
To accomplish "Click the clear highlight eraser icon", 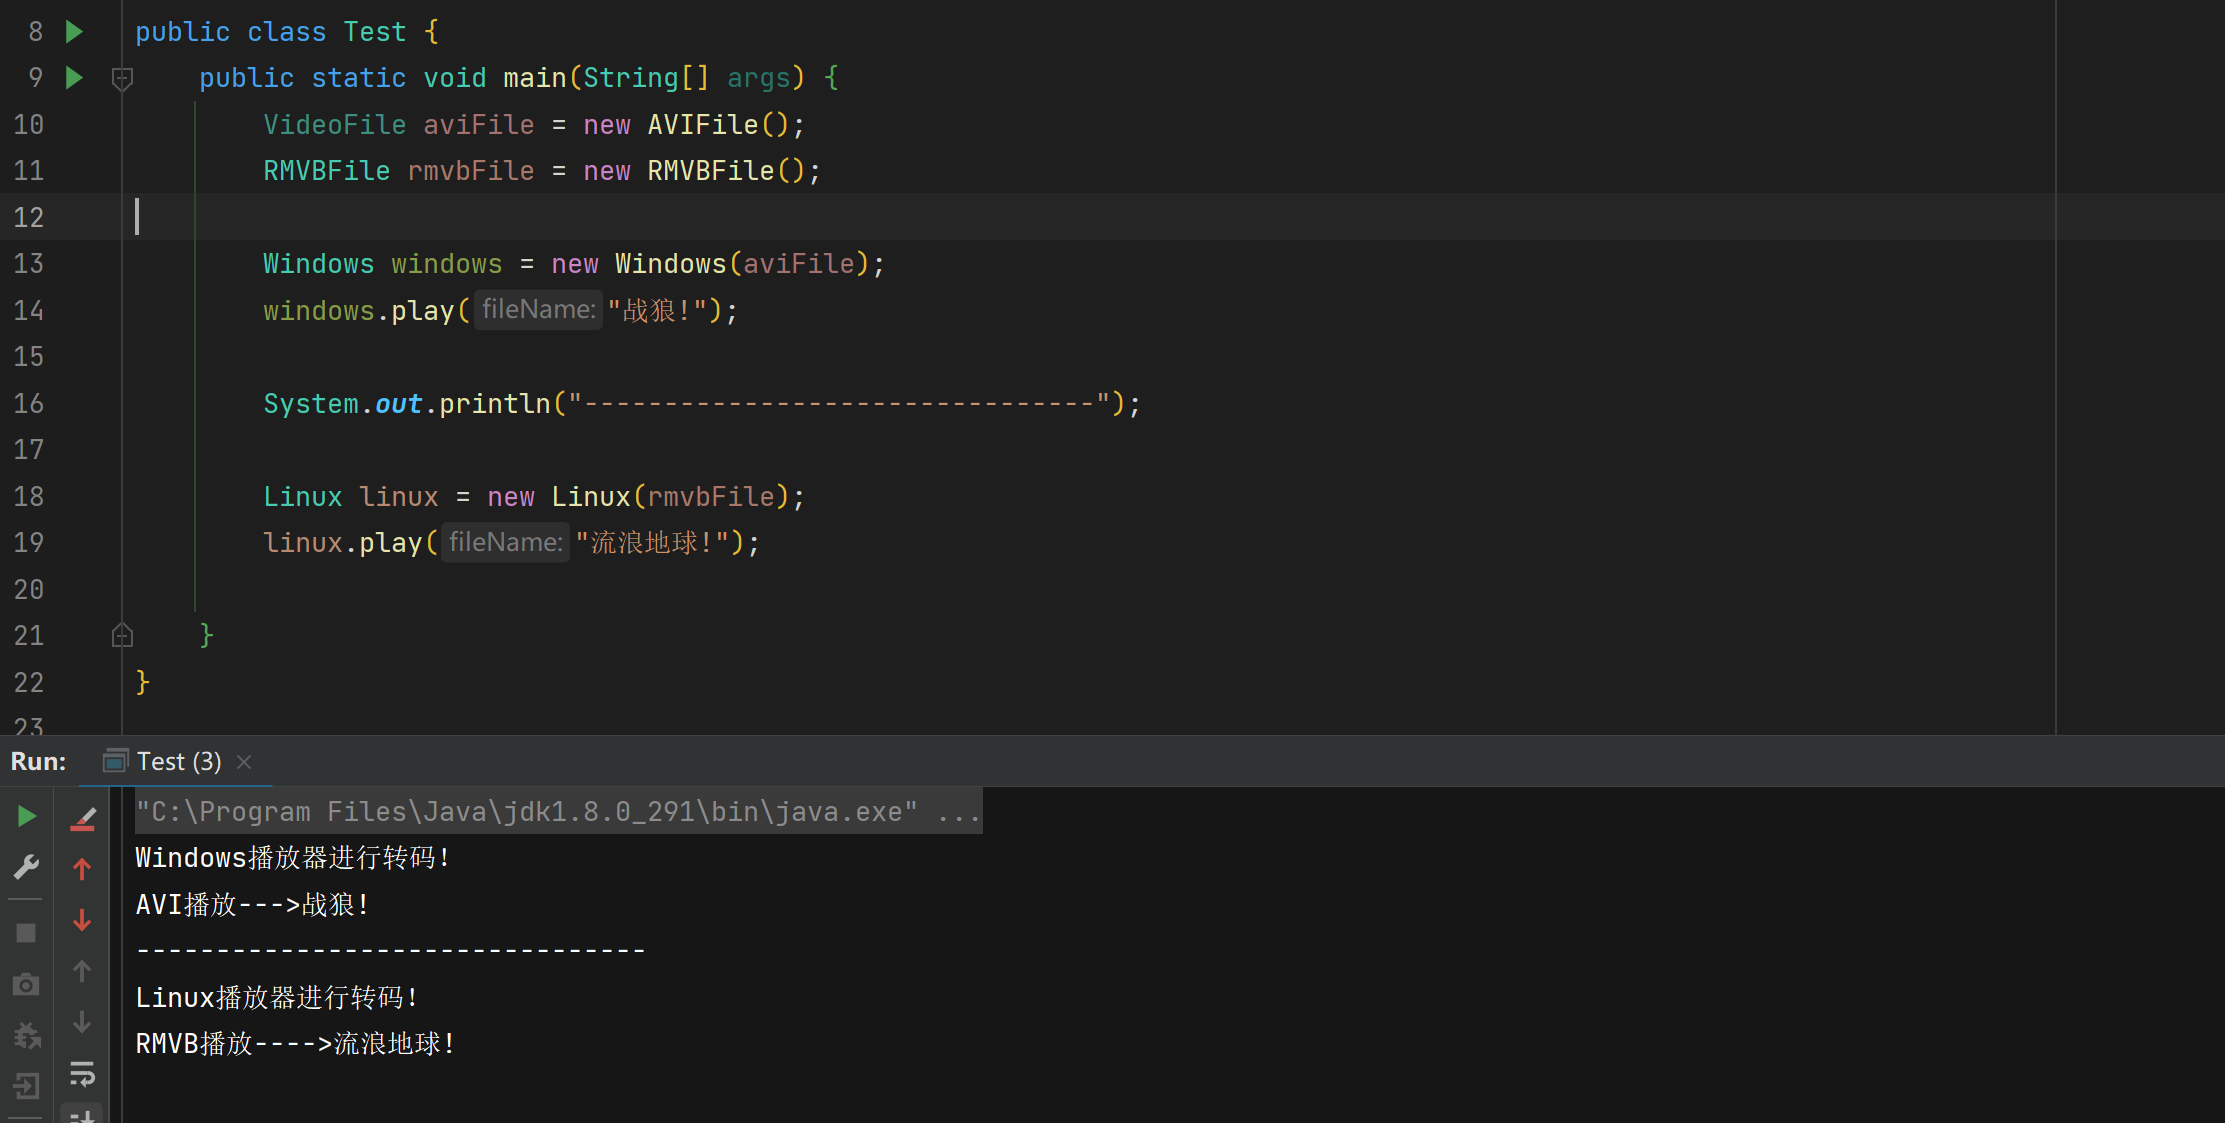I will coord(83,819).
